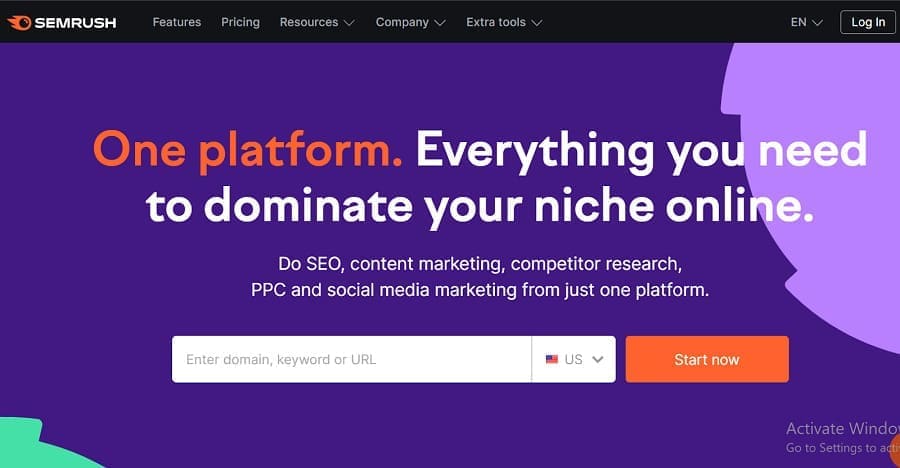This screenshot has width=900, height=468.
Task: Click the SEMRUSH wordmark text
Action: click(75, 22)
